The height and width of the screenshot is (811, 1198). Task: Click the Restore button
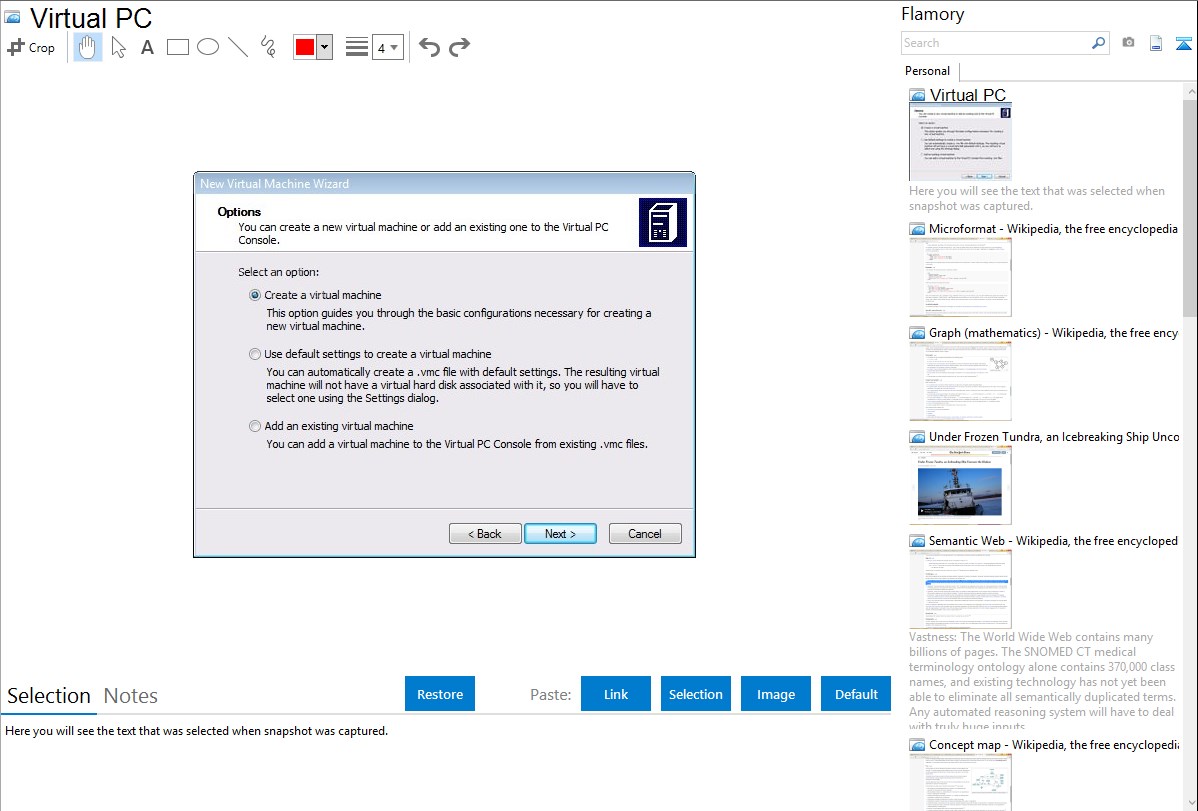point(440,694)
